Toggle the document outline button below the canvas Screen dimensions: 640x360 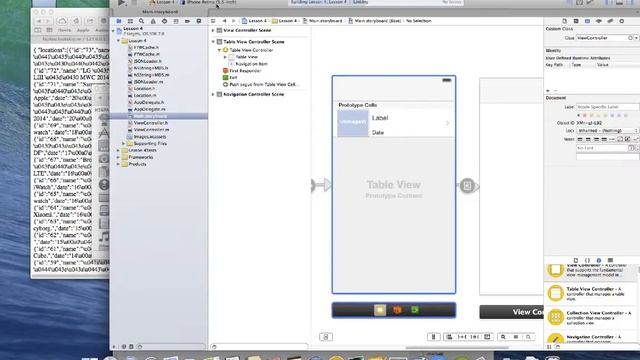[326, 337]
